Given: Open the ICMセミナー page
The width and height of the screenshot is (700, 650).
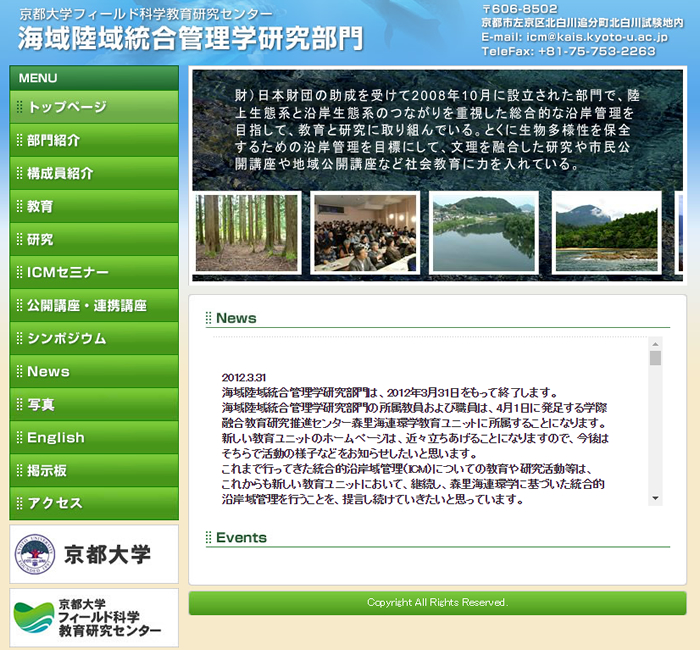Looking at the screenshot, I should click(93, 272).
